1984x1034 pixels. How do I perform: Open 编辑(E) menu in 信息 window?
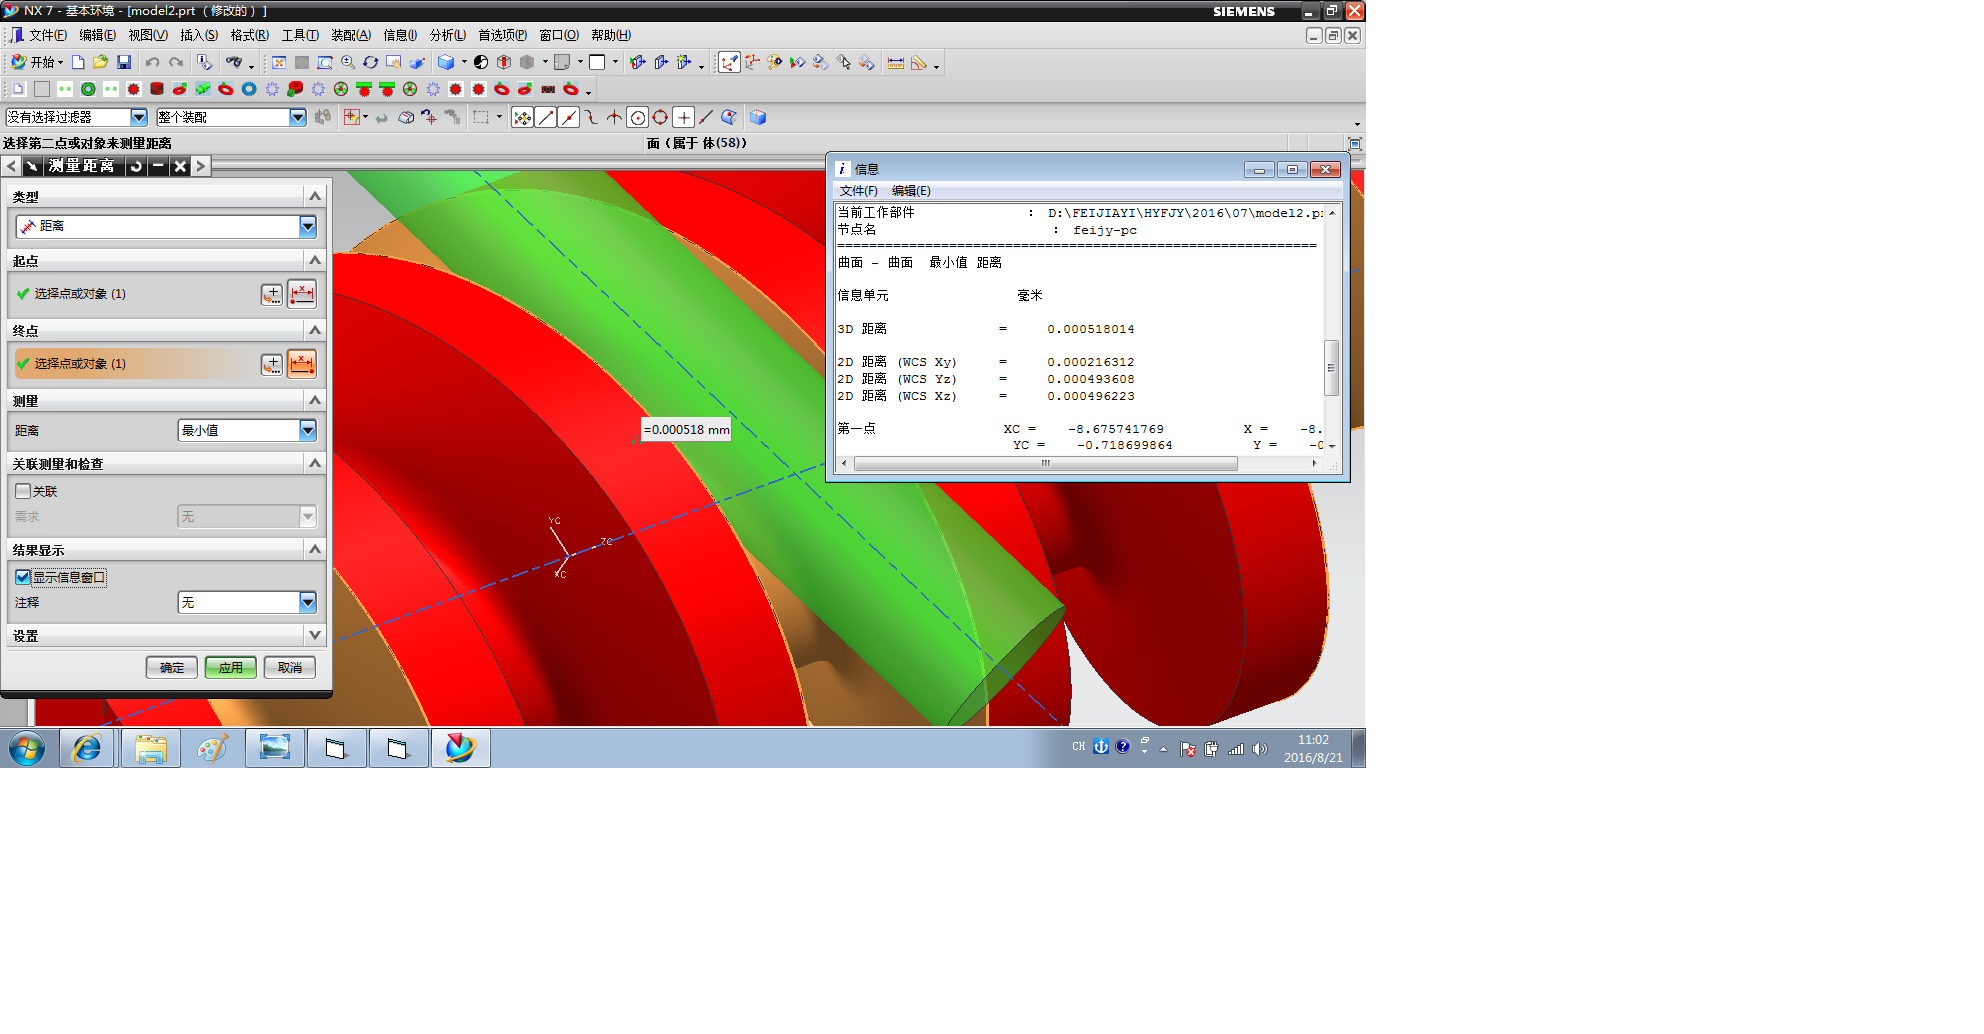911,191
